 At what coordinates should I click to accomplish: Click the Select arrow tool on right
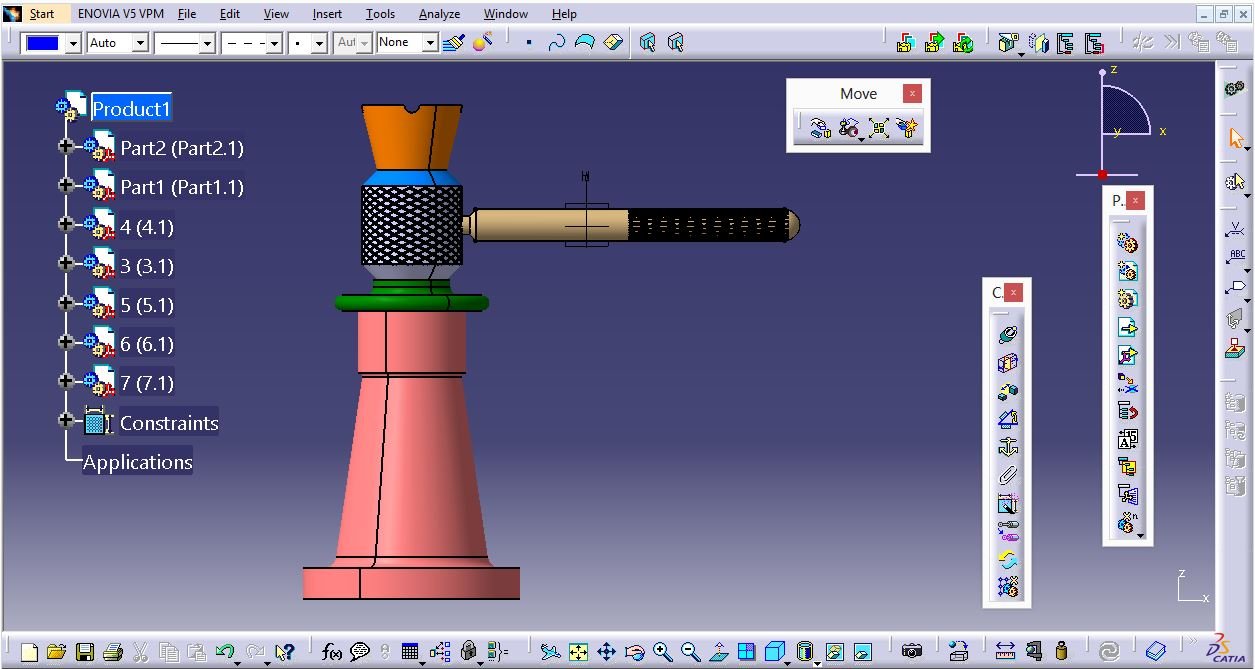tap(1236, 139)
